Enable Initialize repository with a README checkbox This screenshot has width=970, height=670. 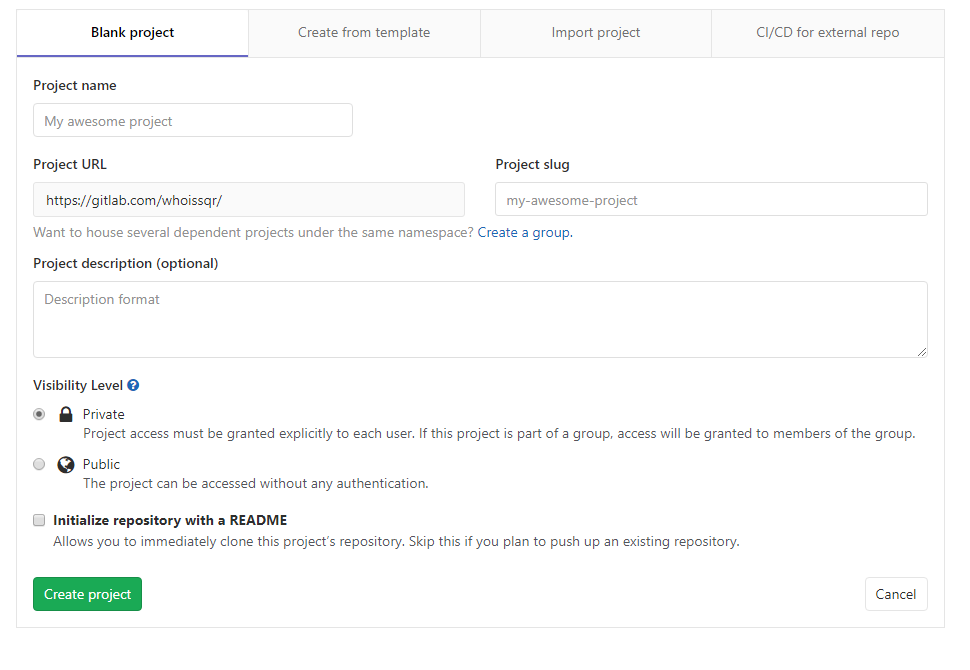click(x=39, y=520)
